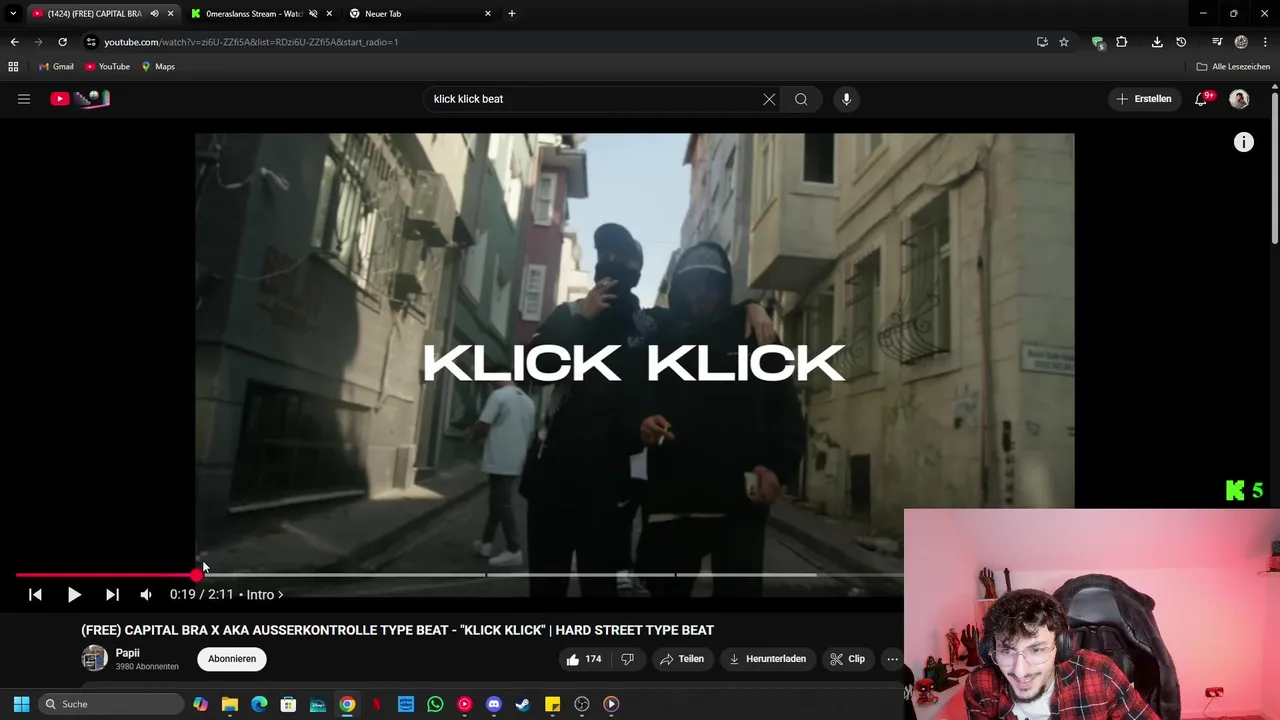
Task: Skip to the next video
Action: pos(112,594)
